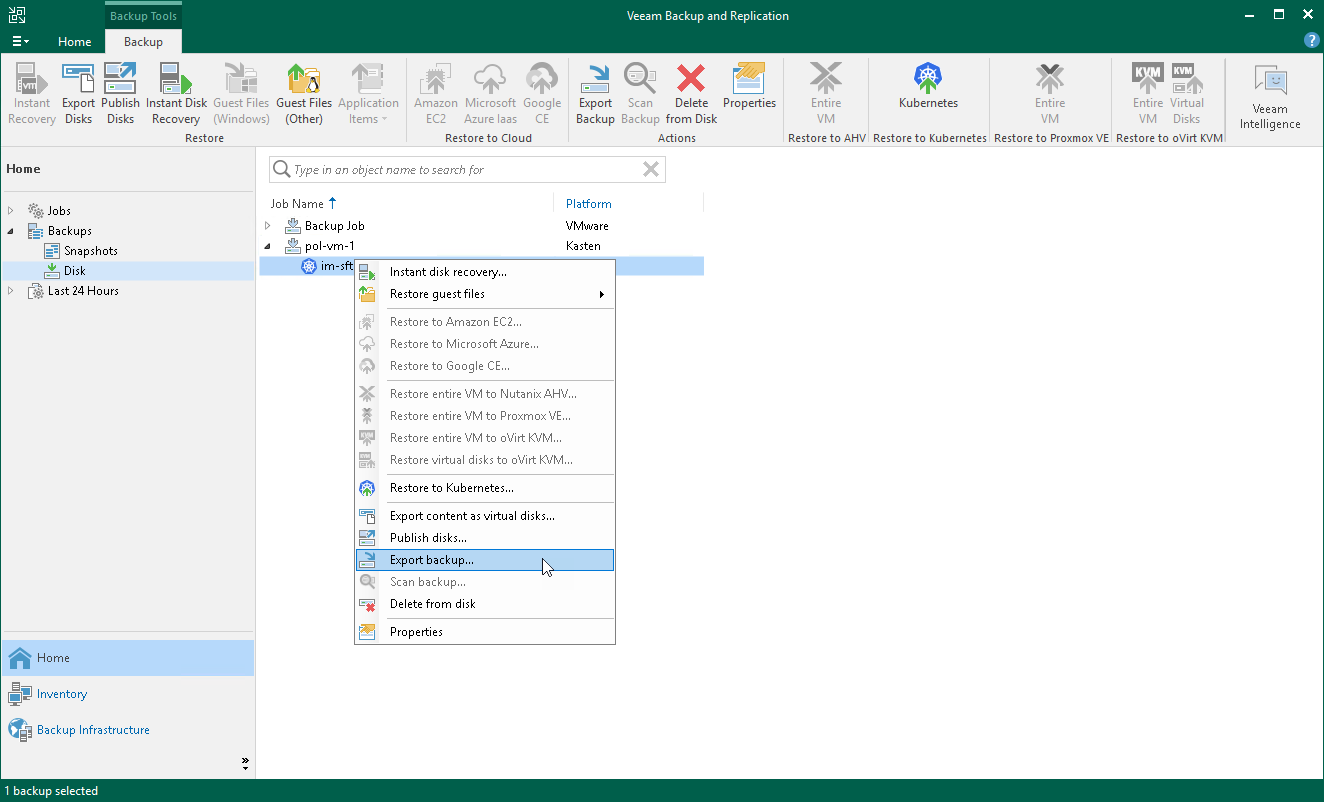1324x802 pixels.
Task: Open Veeam Intelligence
Action: click(1270, 98)
